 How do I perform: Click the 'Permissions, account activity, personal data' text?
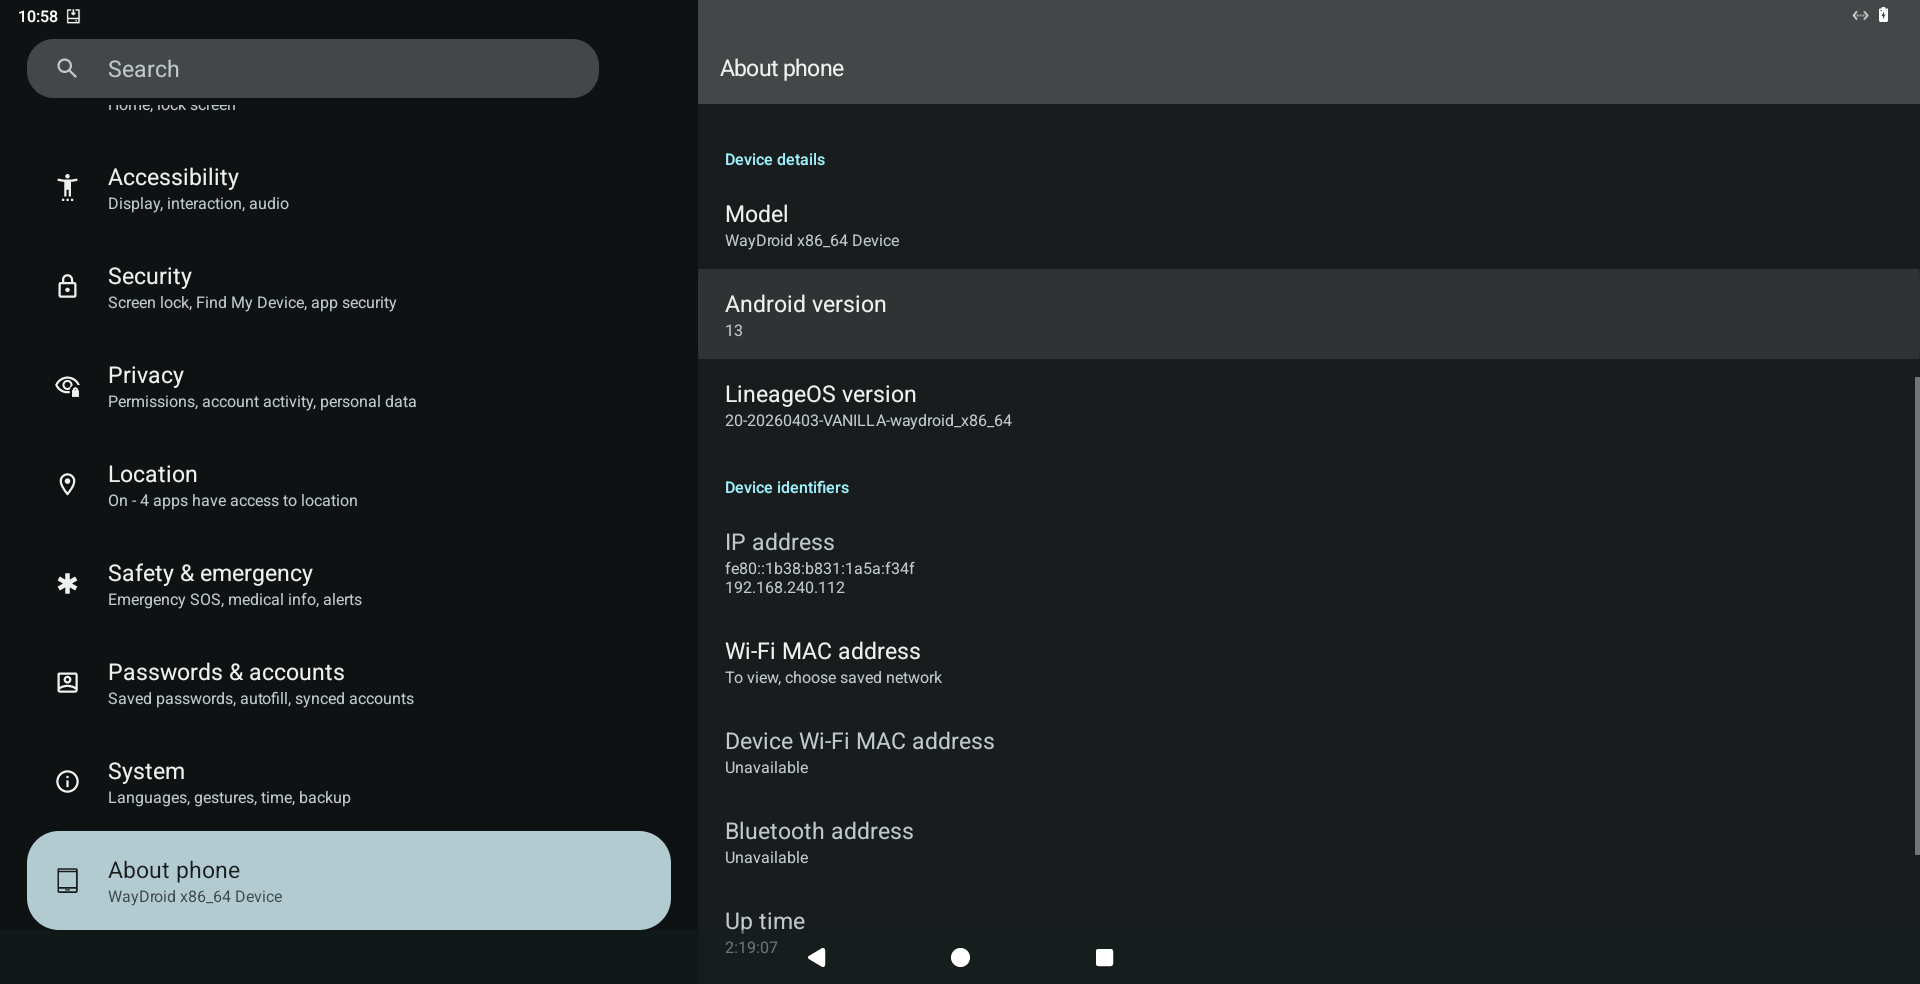(262, 402)
